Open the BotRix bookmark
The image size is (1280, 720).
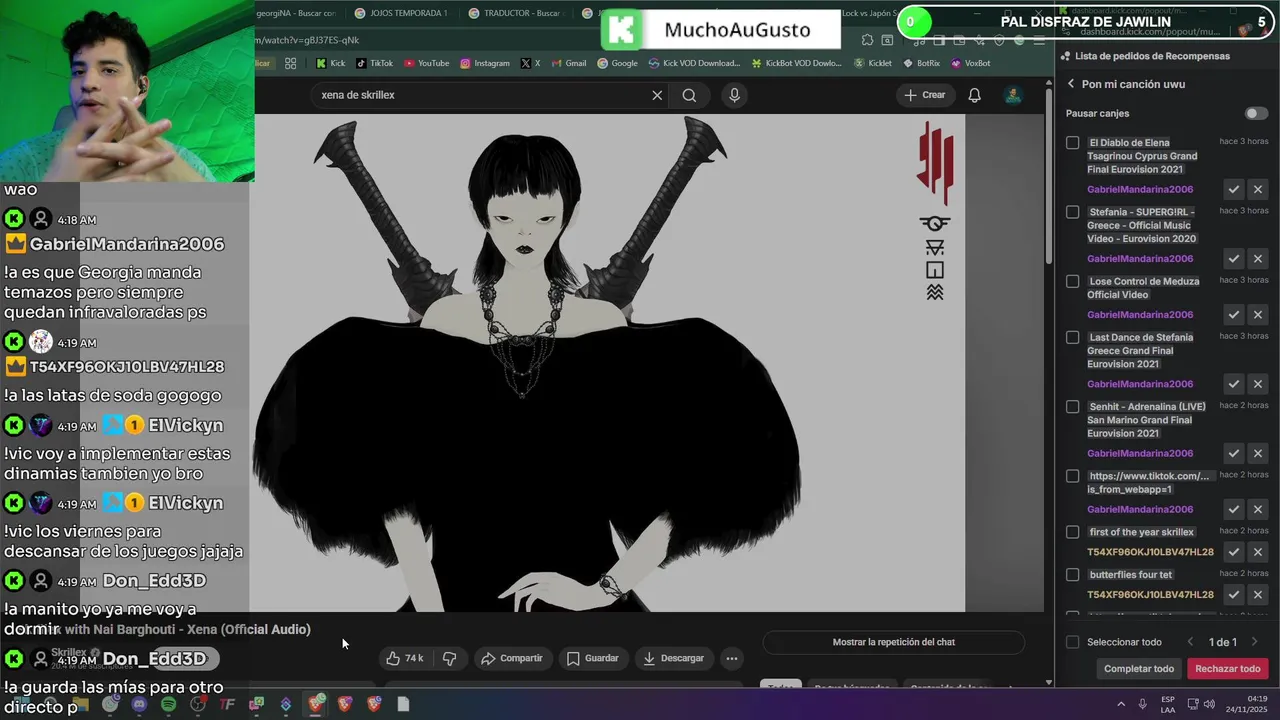point(921,63)
